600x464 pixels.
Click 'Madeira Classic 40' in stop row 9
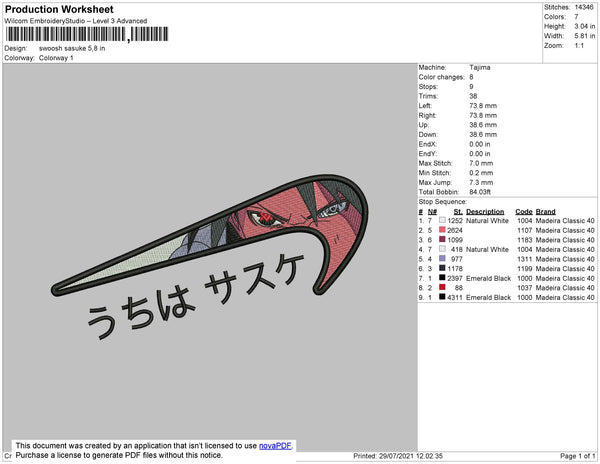click(x=565, y=297)
